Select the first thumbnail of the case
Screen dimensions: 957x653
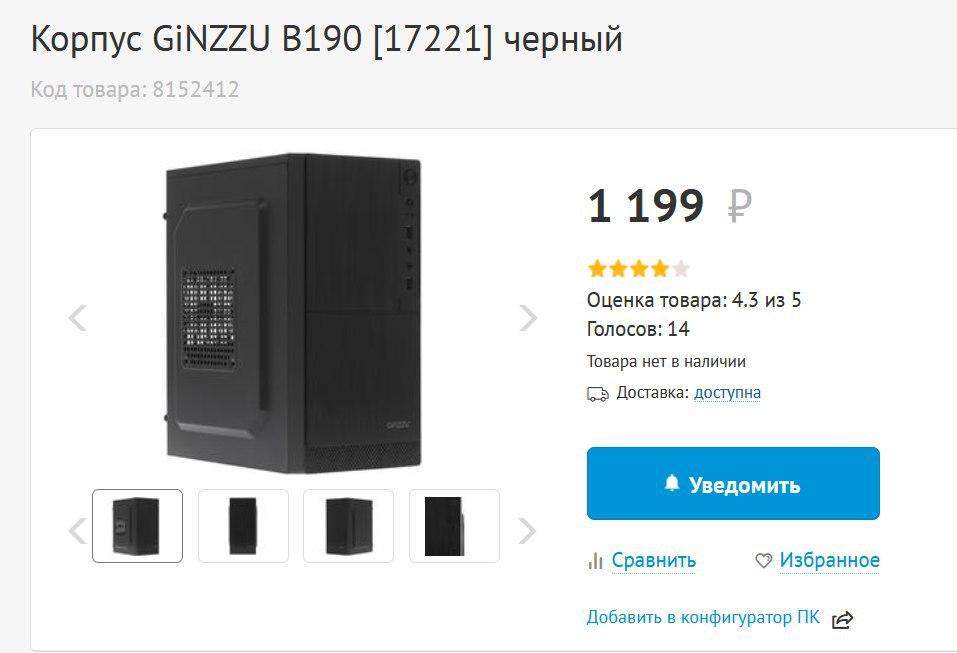(x=137, y=525)
